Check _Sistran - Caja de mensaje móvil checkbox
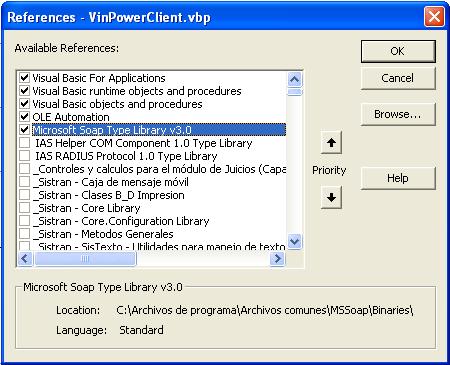Screen dimensions: 450x365 pyautogui.click(x=24, y=182)
